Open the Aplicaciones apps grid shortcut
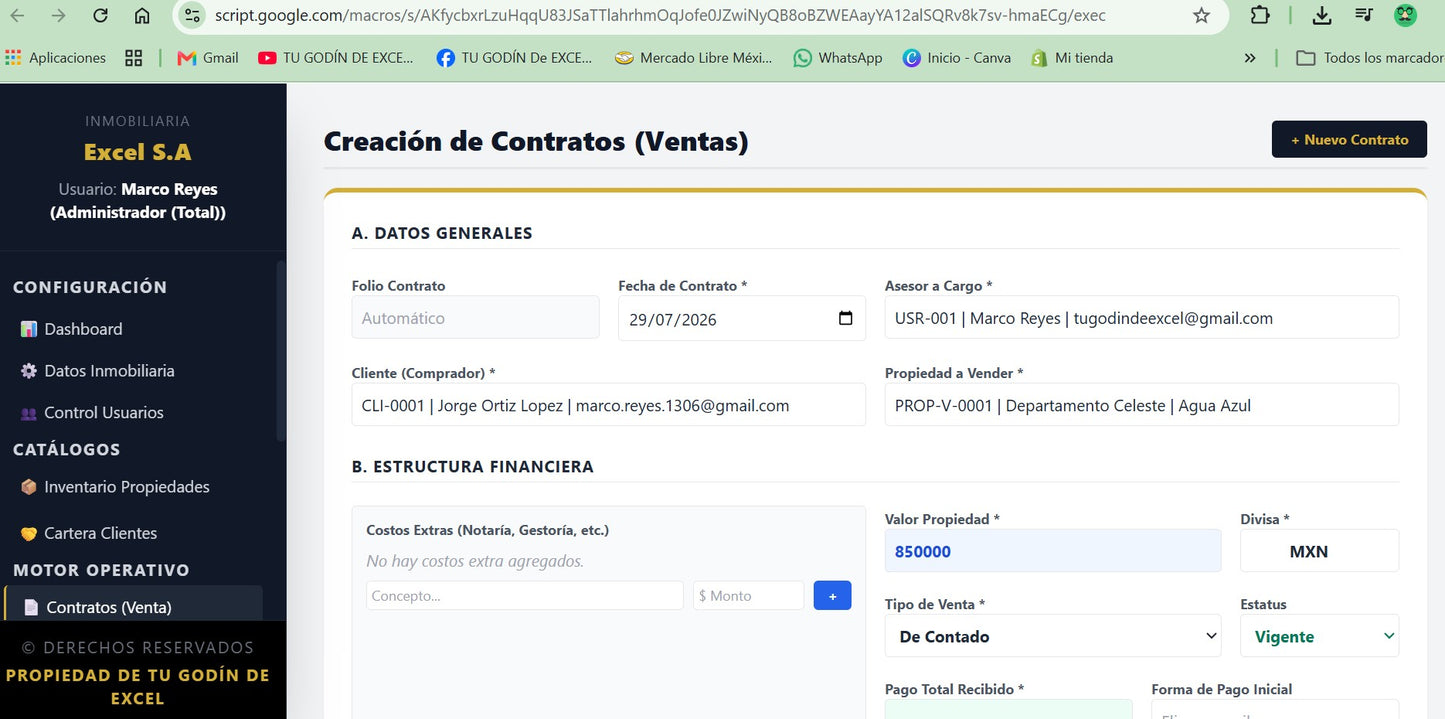 point(56,58)
